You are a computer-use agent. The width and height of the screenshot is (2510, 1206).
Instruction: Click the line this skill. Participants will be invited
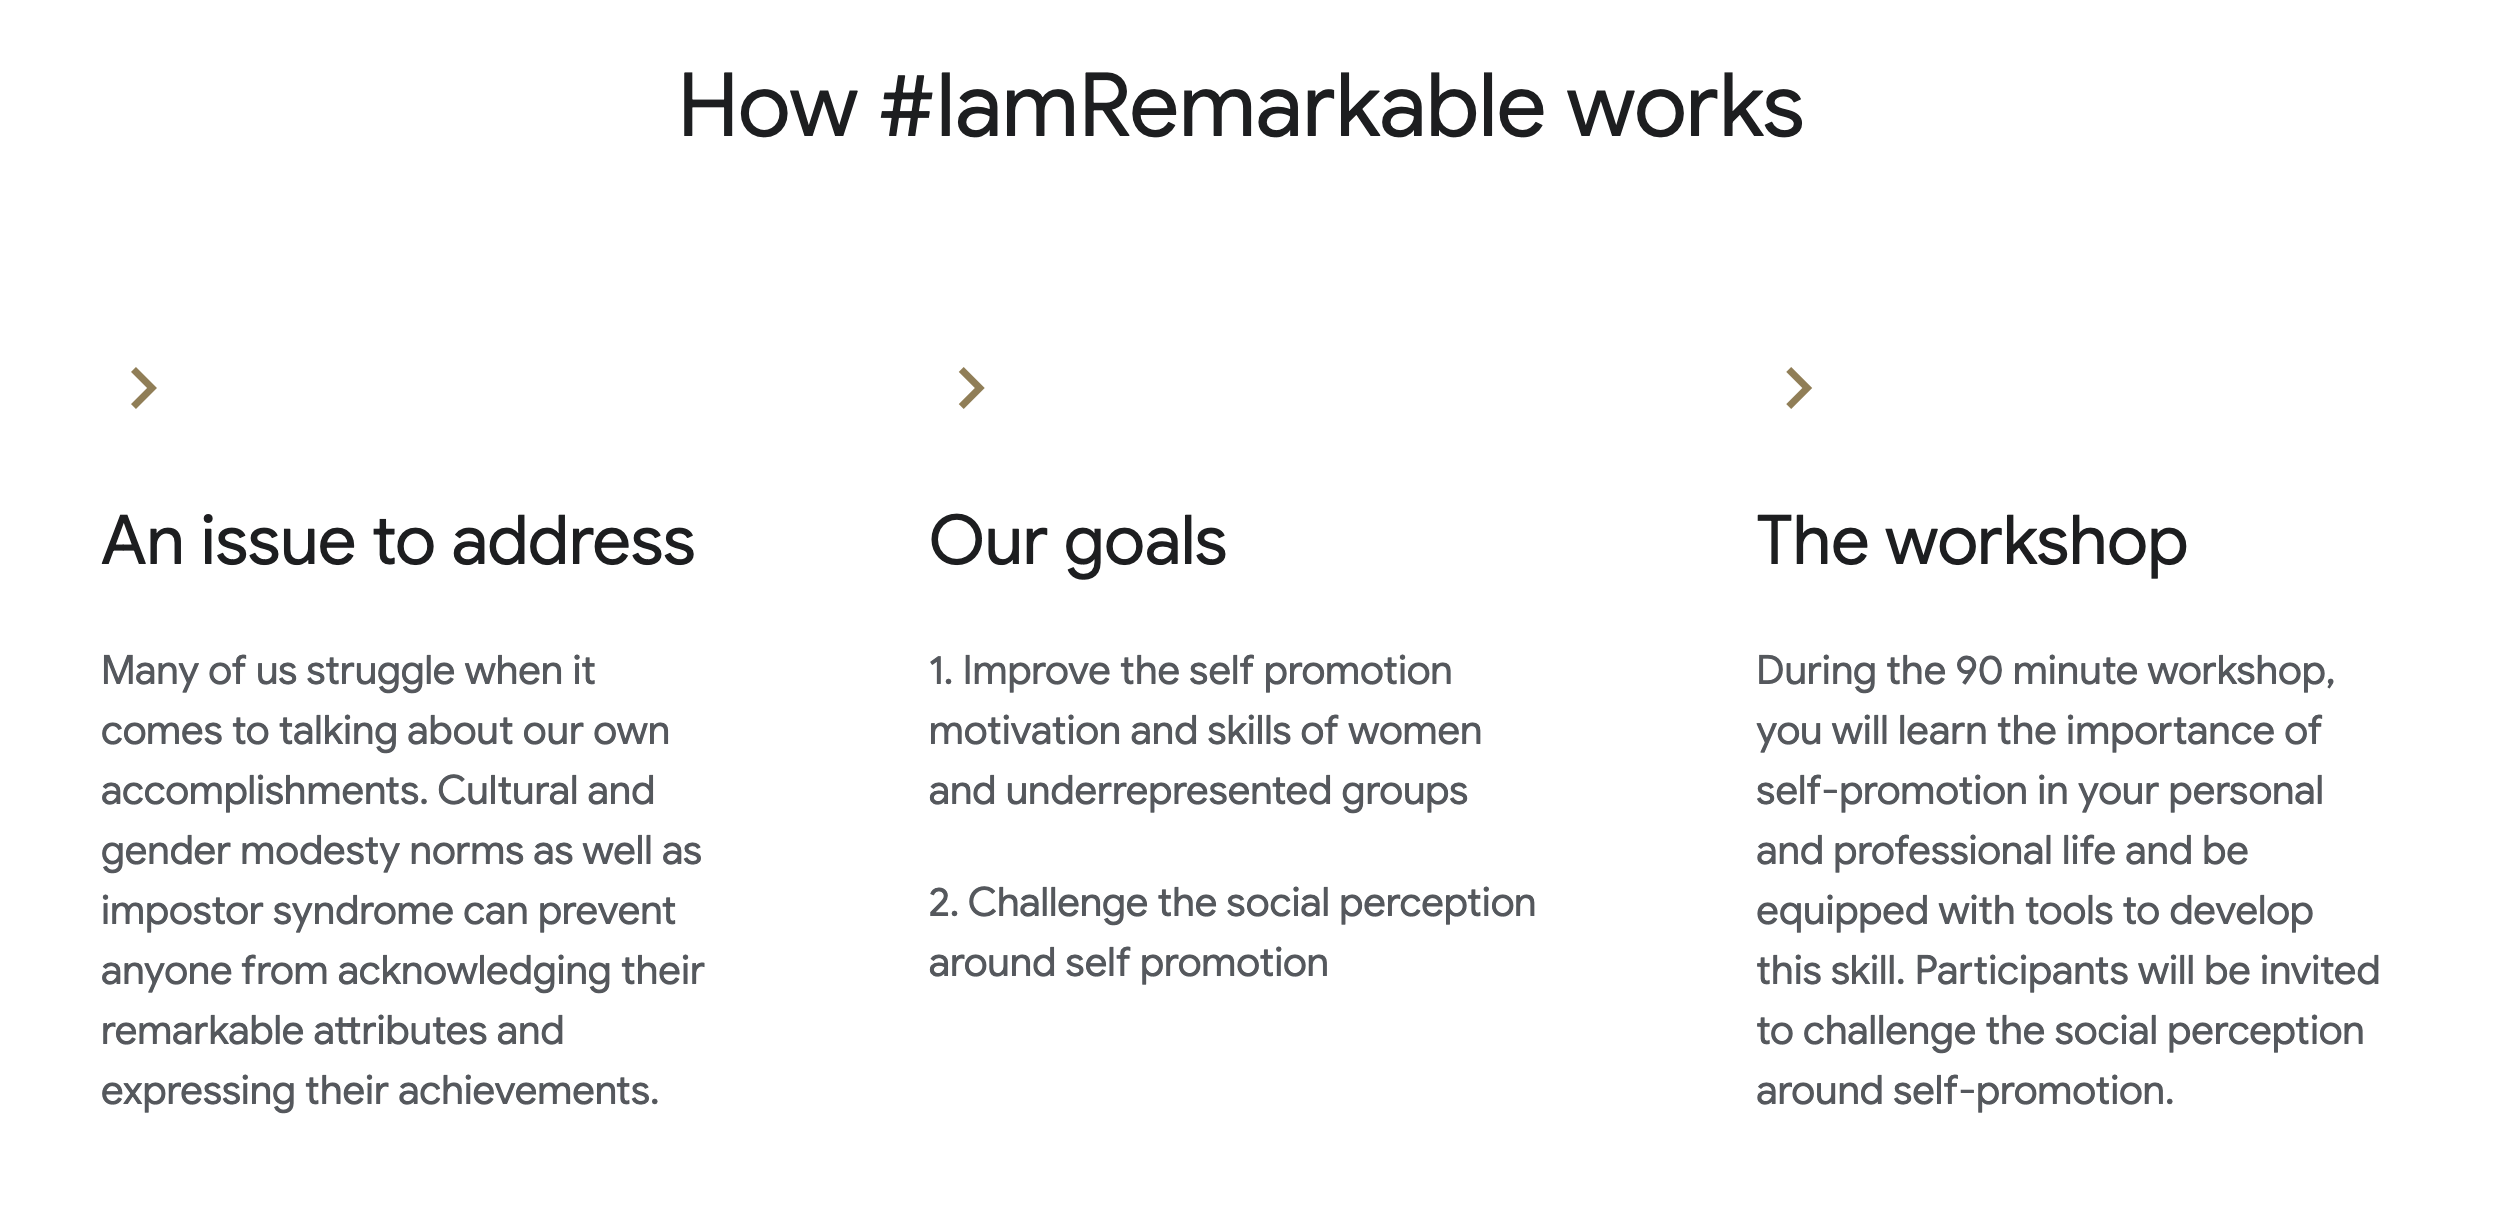tap(2068, 971)
